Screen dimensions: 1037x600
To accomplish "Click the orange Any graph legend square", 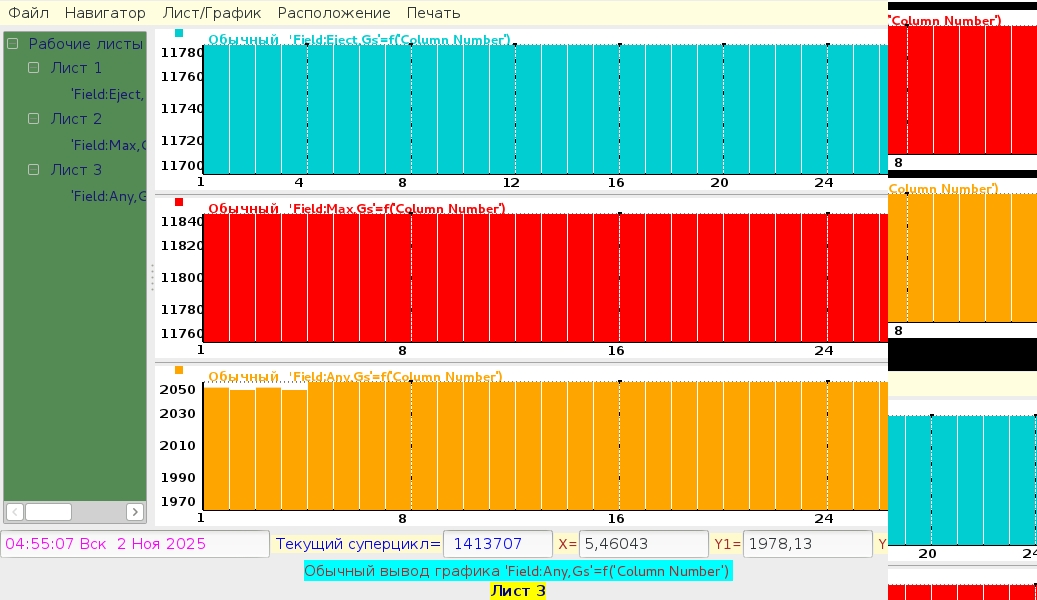I will pos(179,370).
